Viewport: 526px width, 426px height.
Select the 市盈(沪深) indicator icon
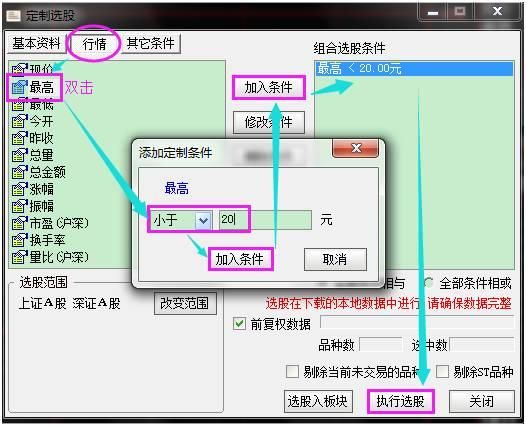coord(19,223)
